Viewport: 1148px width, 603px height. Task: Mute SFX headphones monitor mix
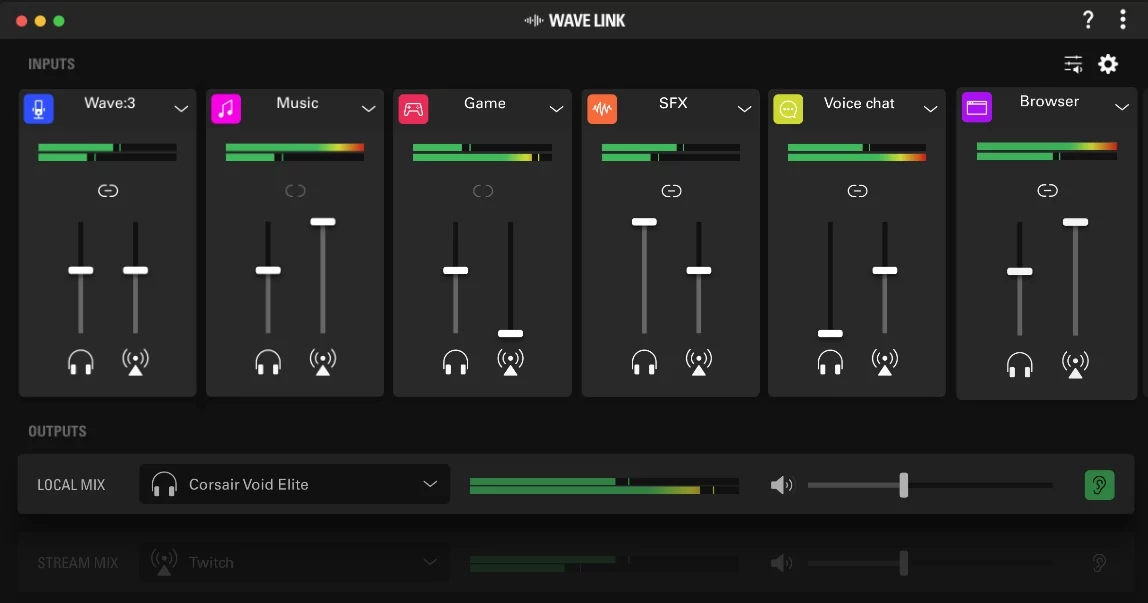pos(644,362)
